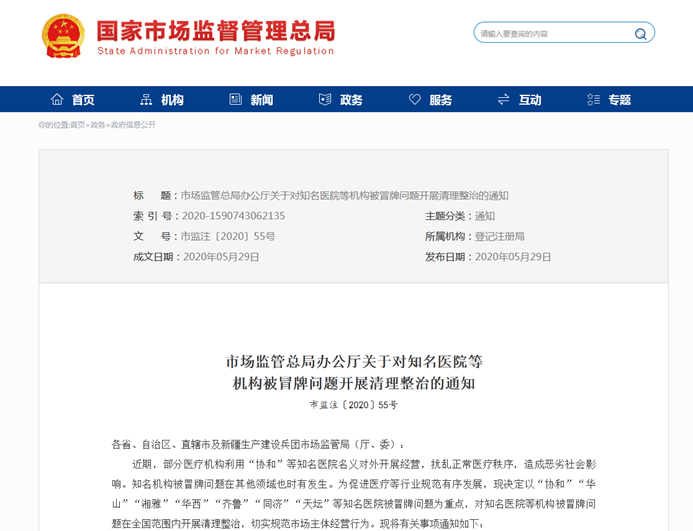The image size is (693, 531).
Task: Click the document number 市监注〔2020〕55号 in info box
Action: click(x=228, y=237)
